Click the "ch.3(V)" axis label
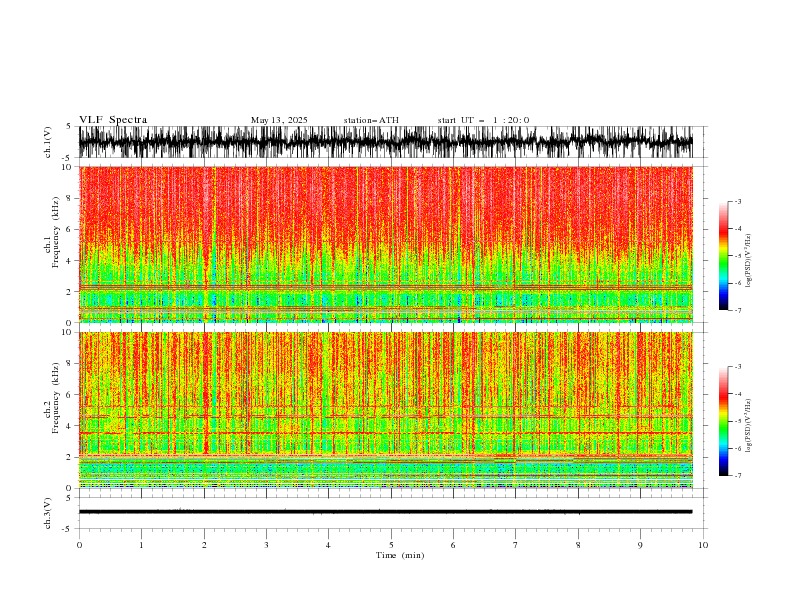792x612 pixels. click(48, 513)
